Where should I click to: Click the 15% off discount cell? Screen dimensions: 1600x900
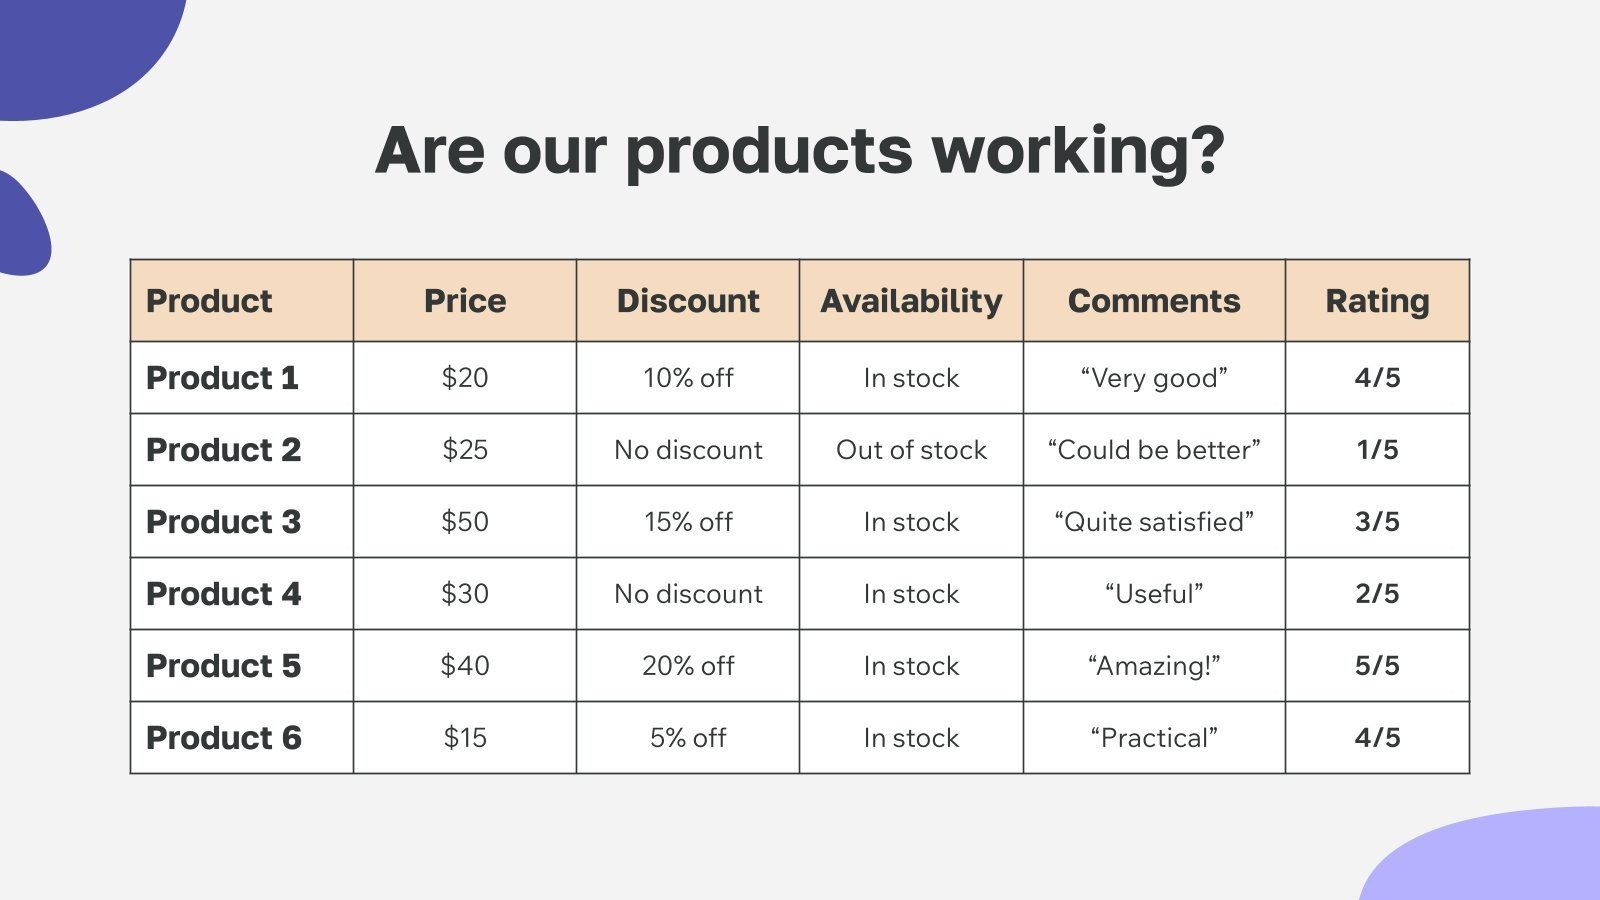688,522
